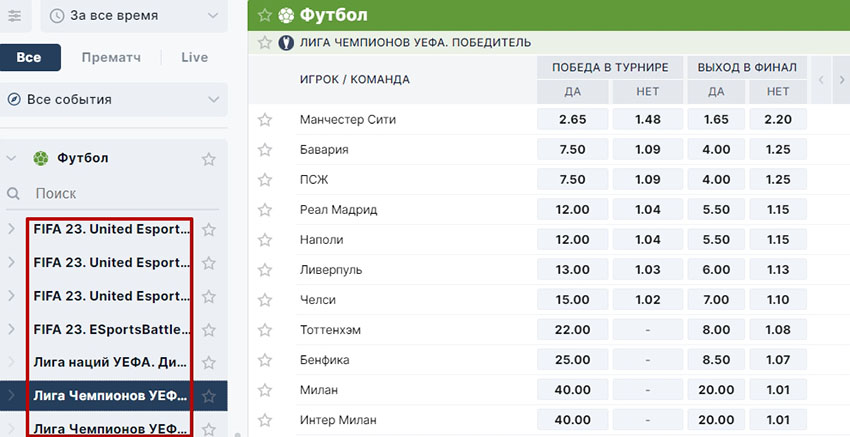This screenshot has width=850, height=437.
Task: Open the 'FIFA 23. ESportsBattle' league
Action: 112,329
